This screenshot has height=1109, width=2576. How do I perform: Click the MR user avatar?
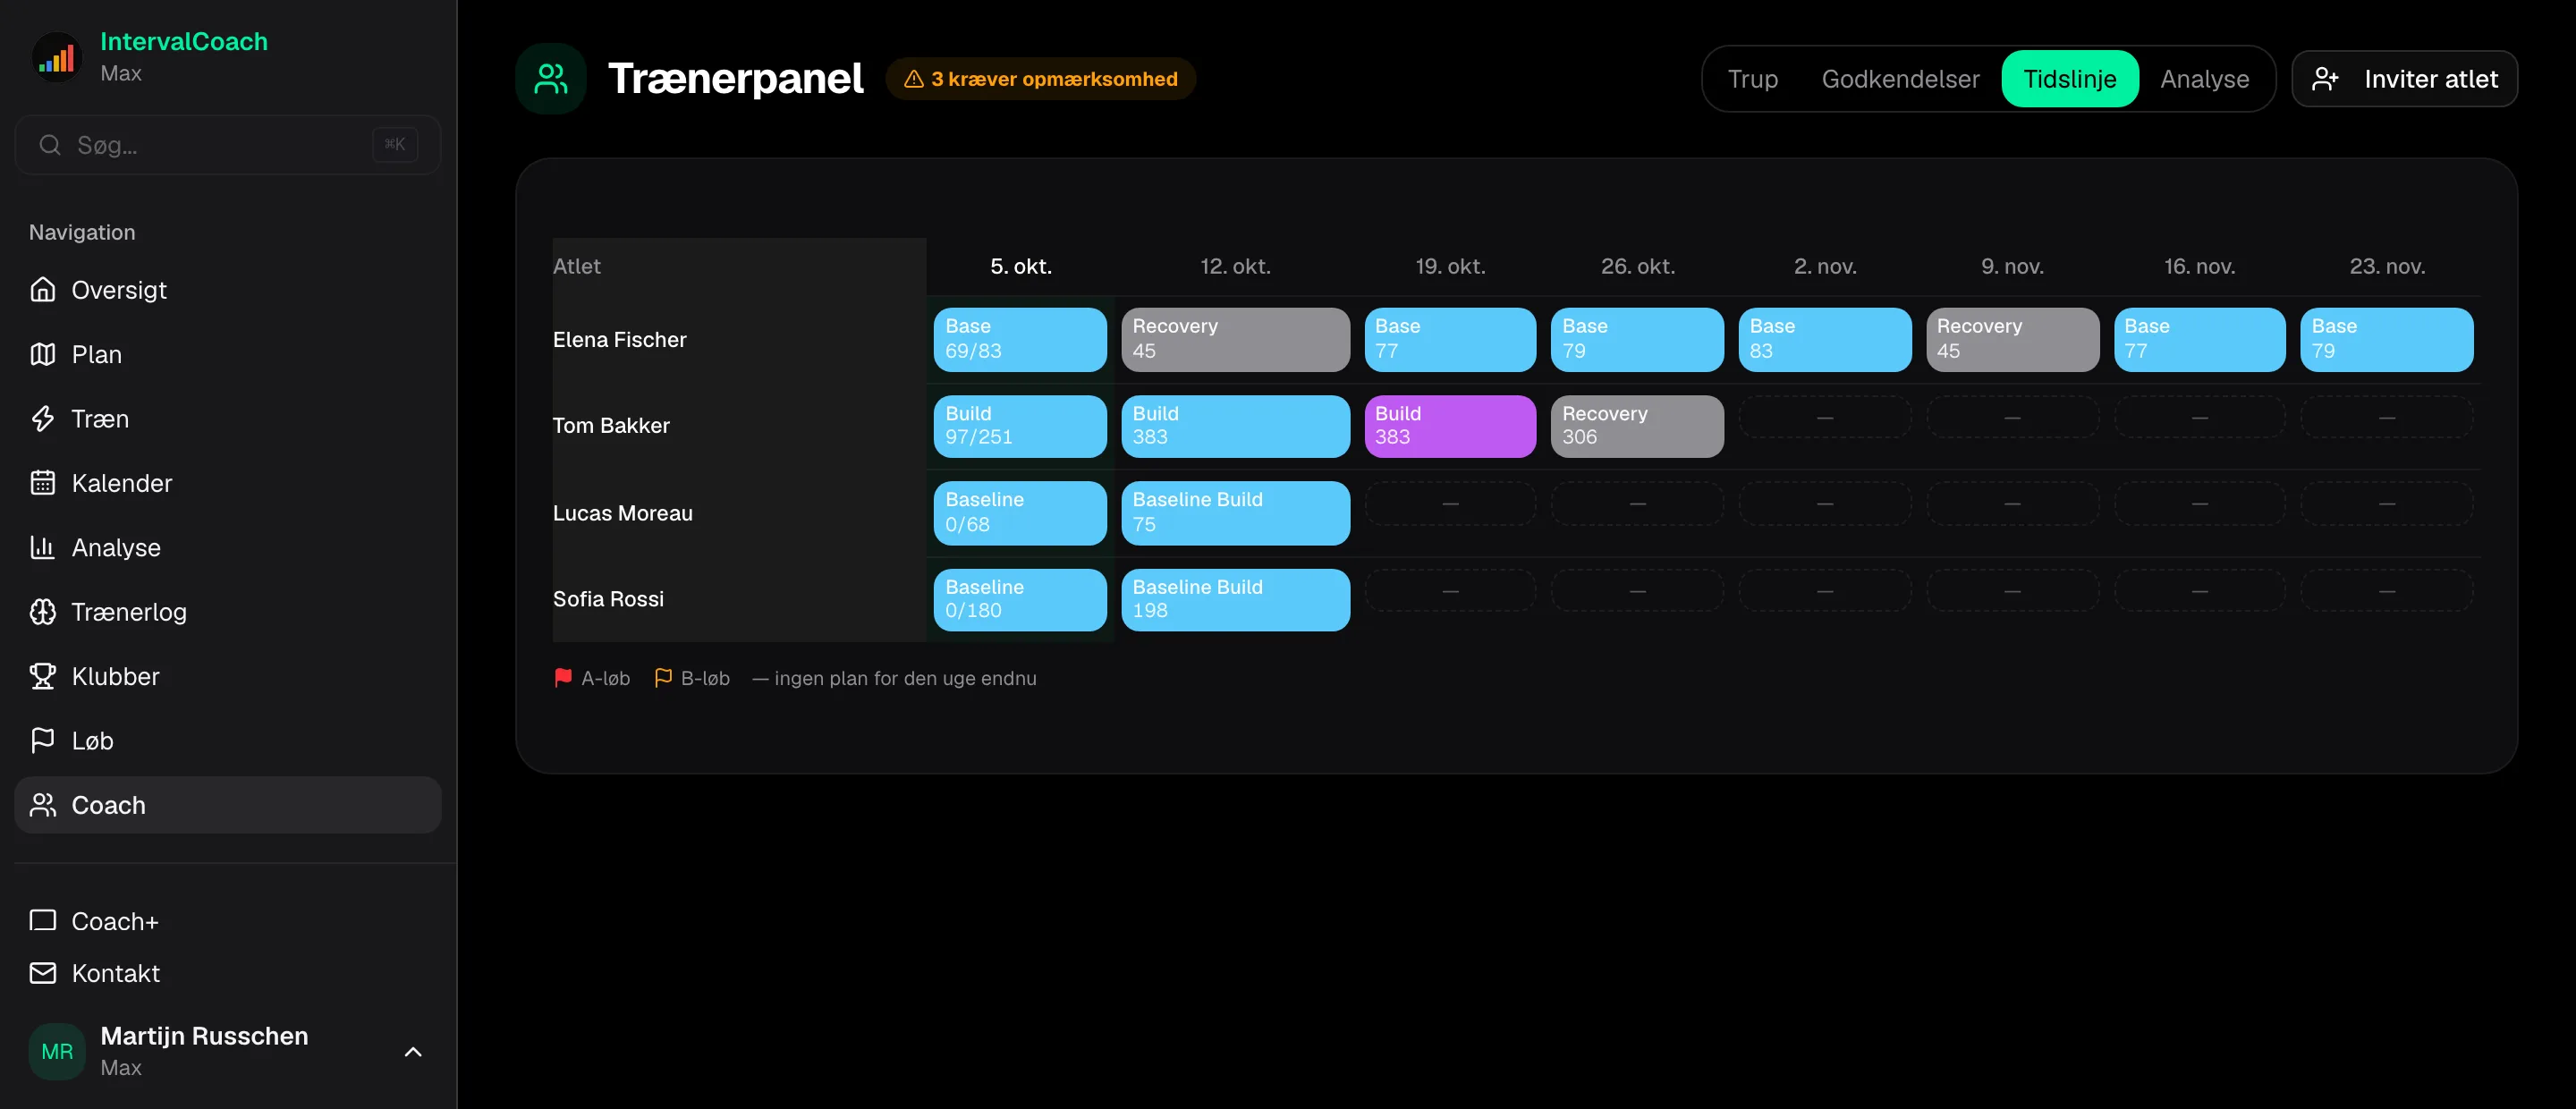tap(57, 1051)
